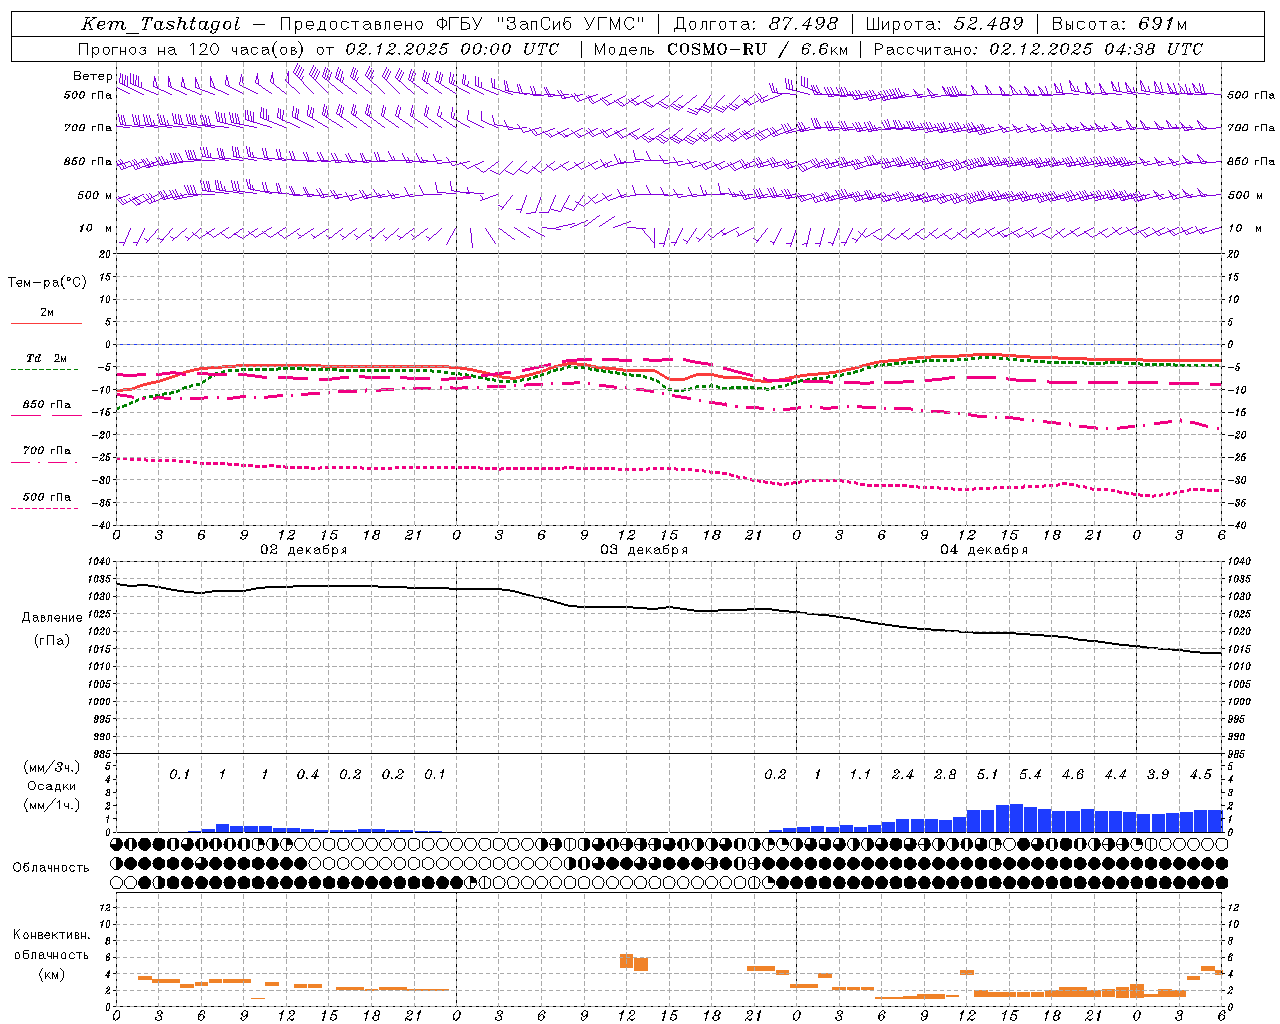The width and height of the screenshot is (1280, 1024).
Task: Click the 'Осадки' precipitation label
Action: [52, 786]
